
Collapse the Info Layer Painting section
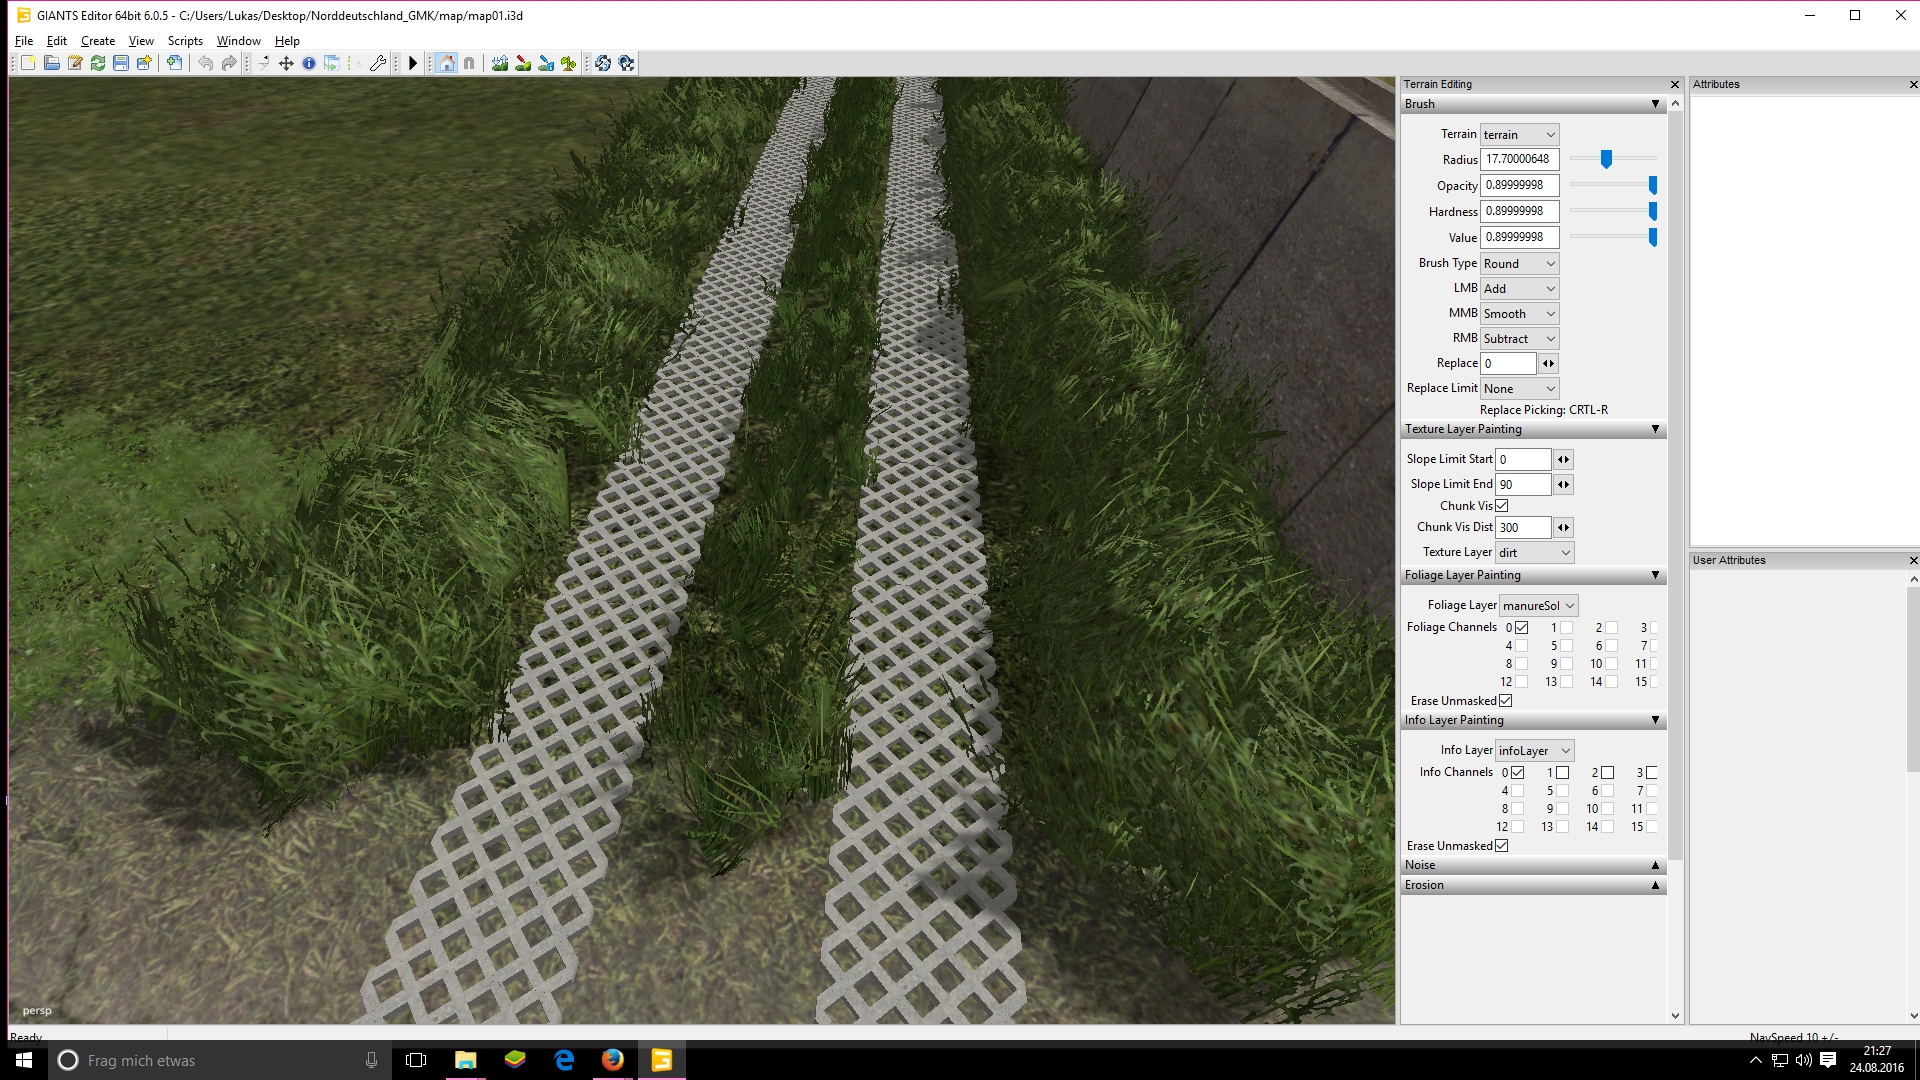1655,720
